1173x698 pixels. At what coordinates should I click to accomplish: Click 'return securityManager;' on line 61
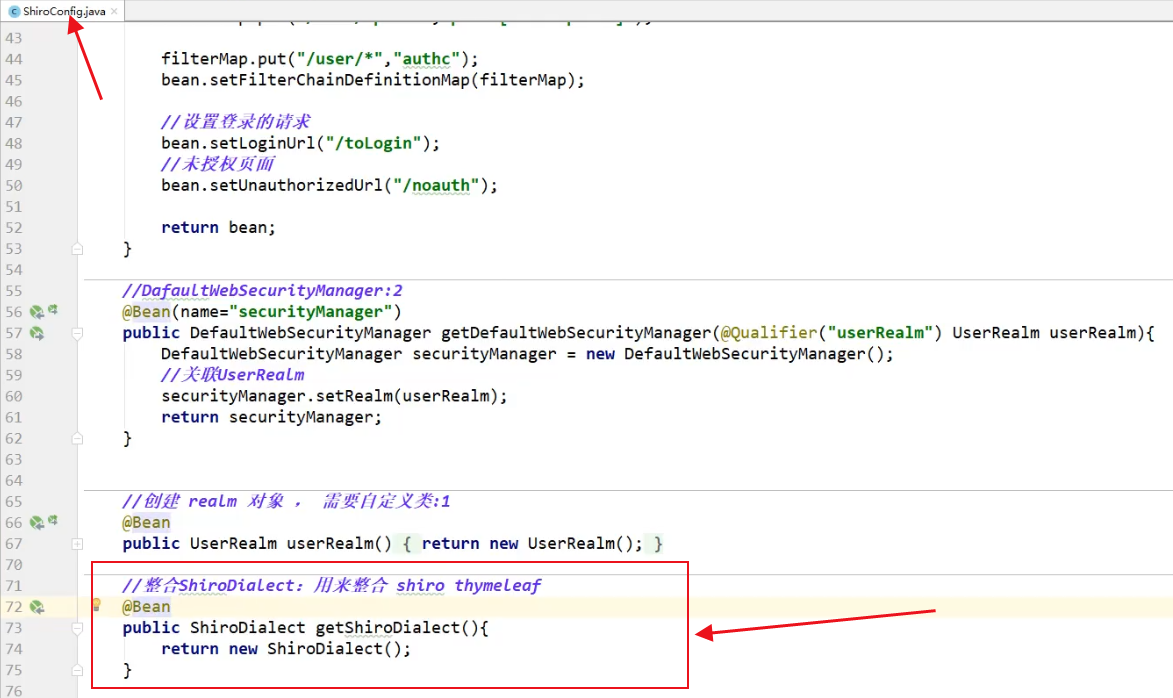click(x=272, y=417)
